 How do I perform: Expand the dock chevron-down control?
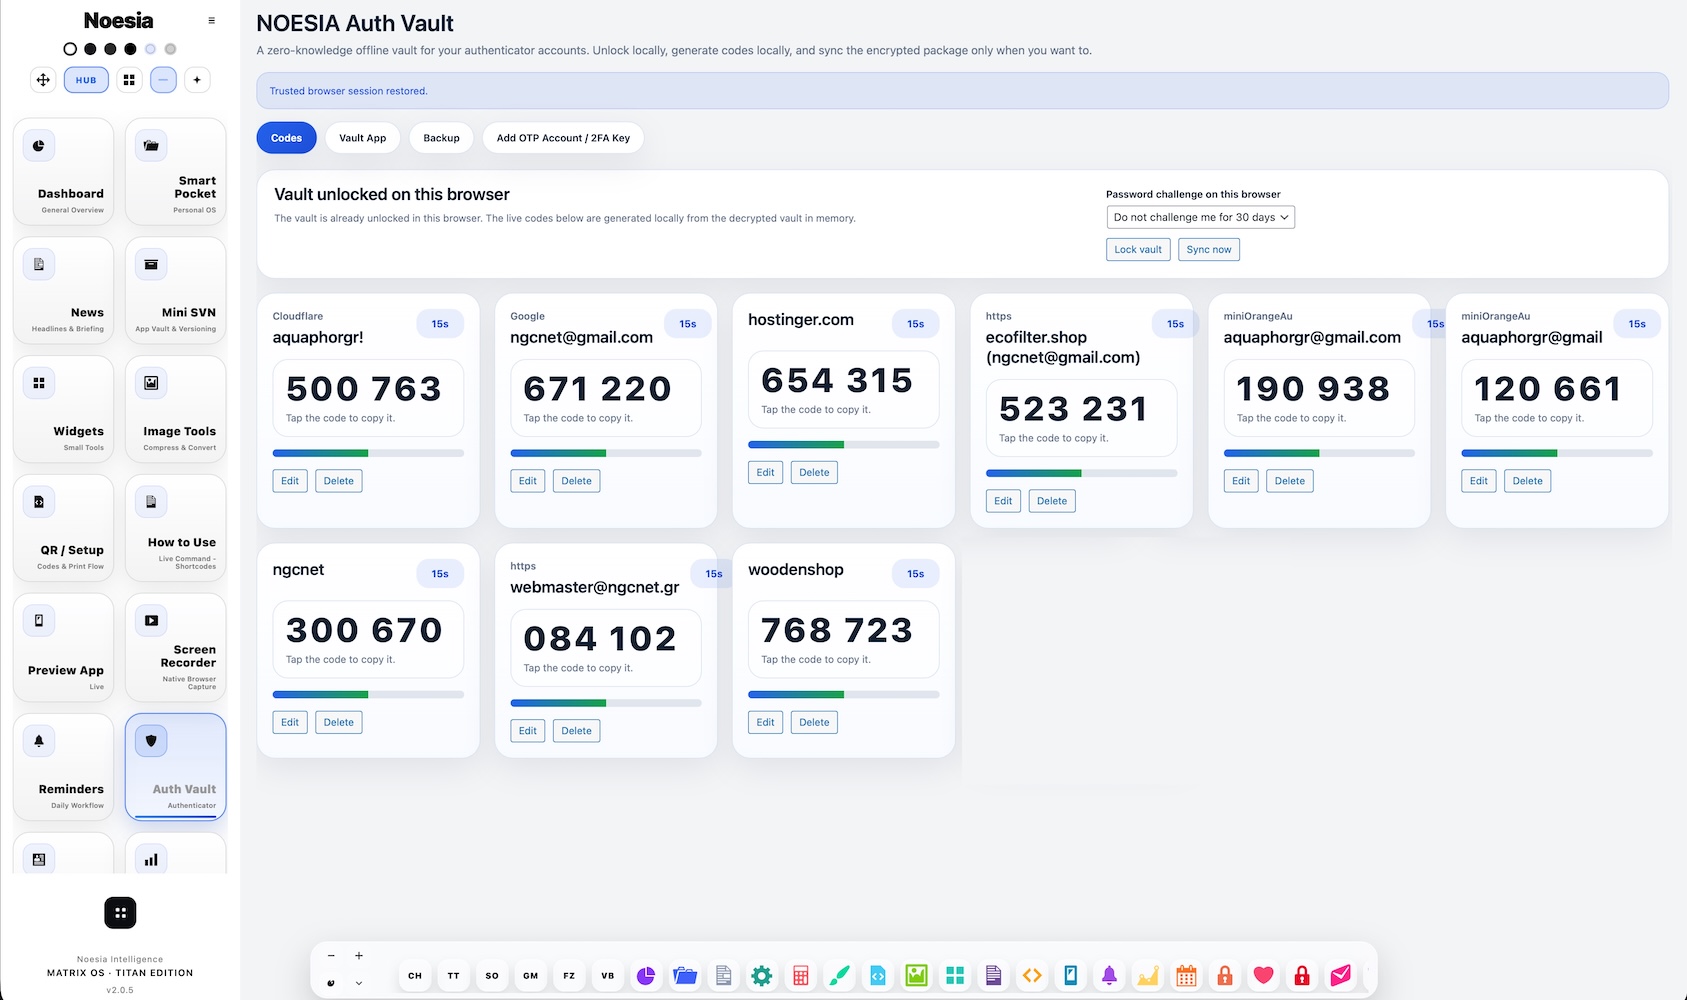359,983
